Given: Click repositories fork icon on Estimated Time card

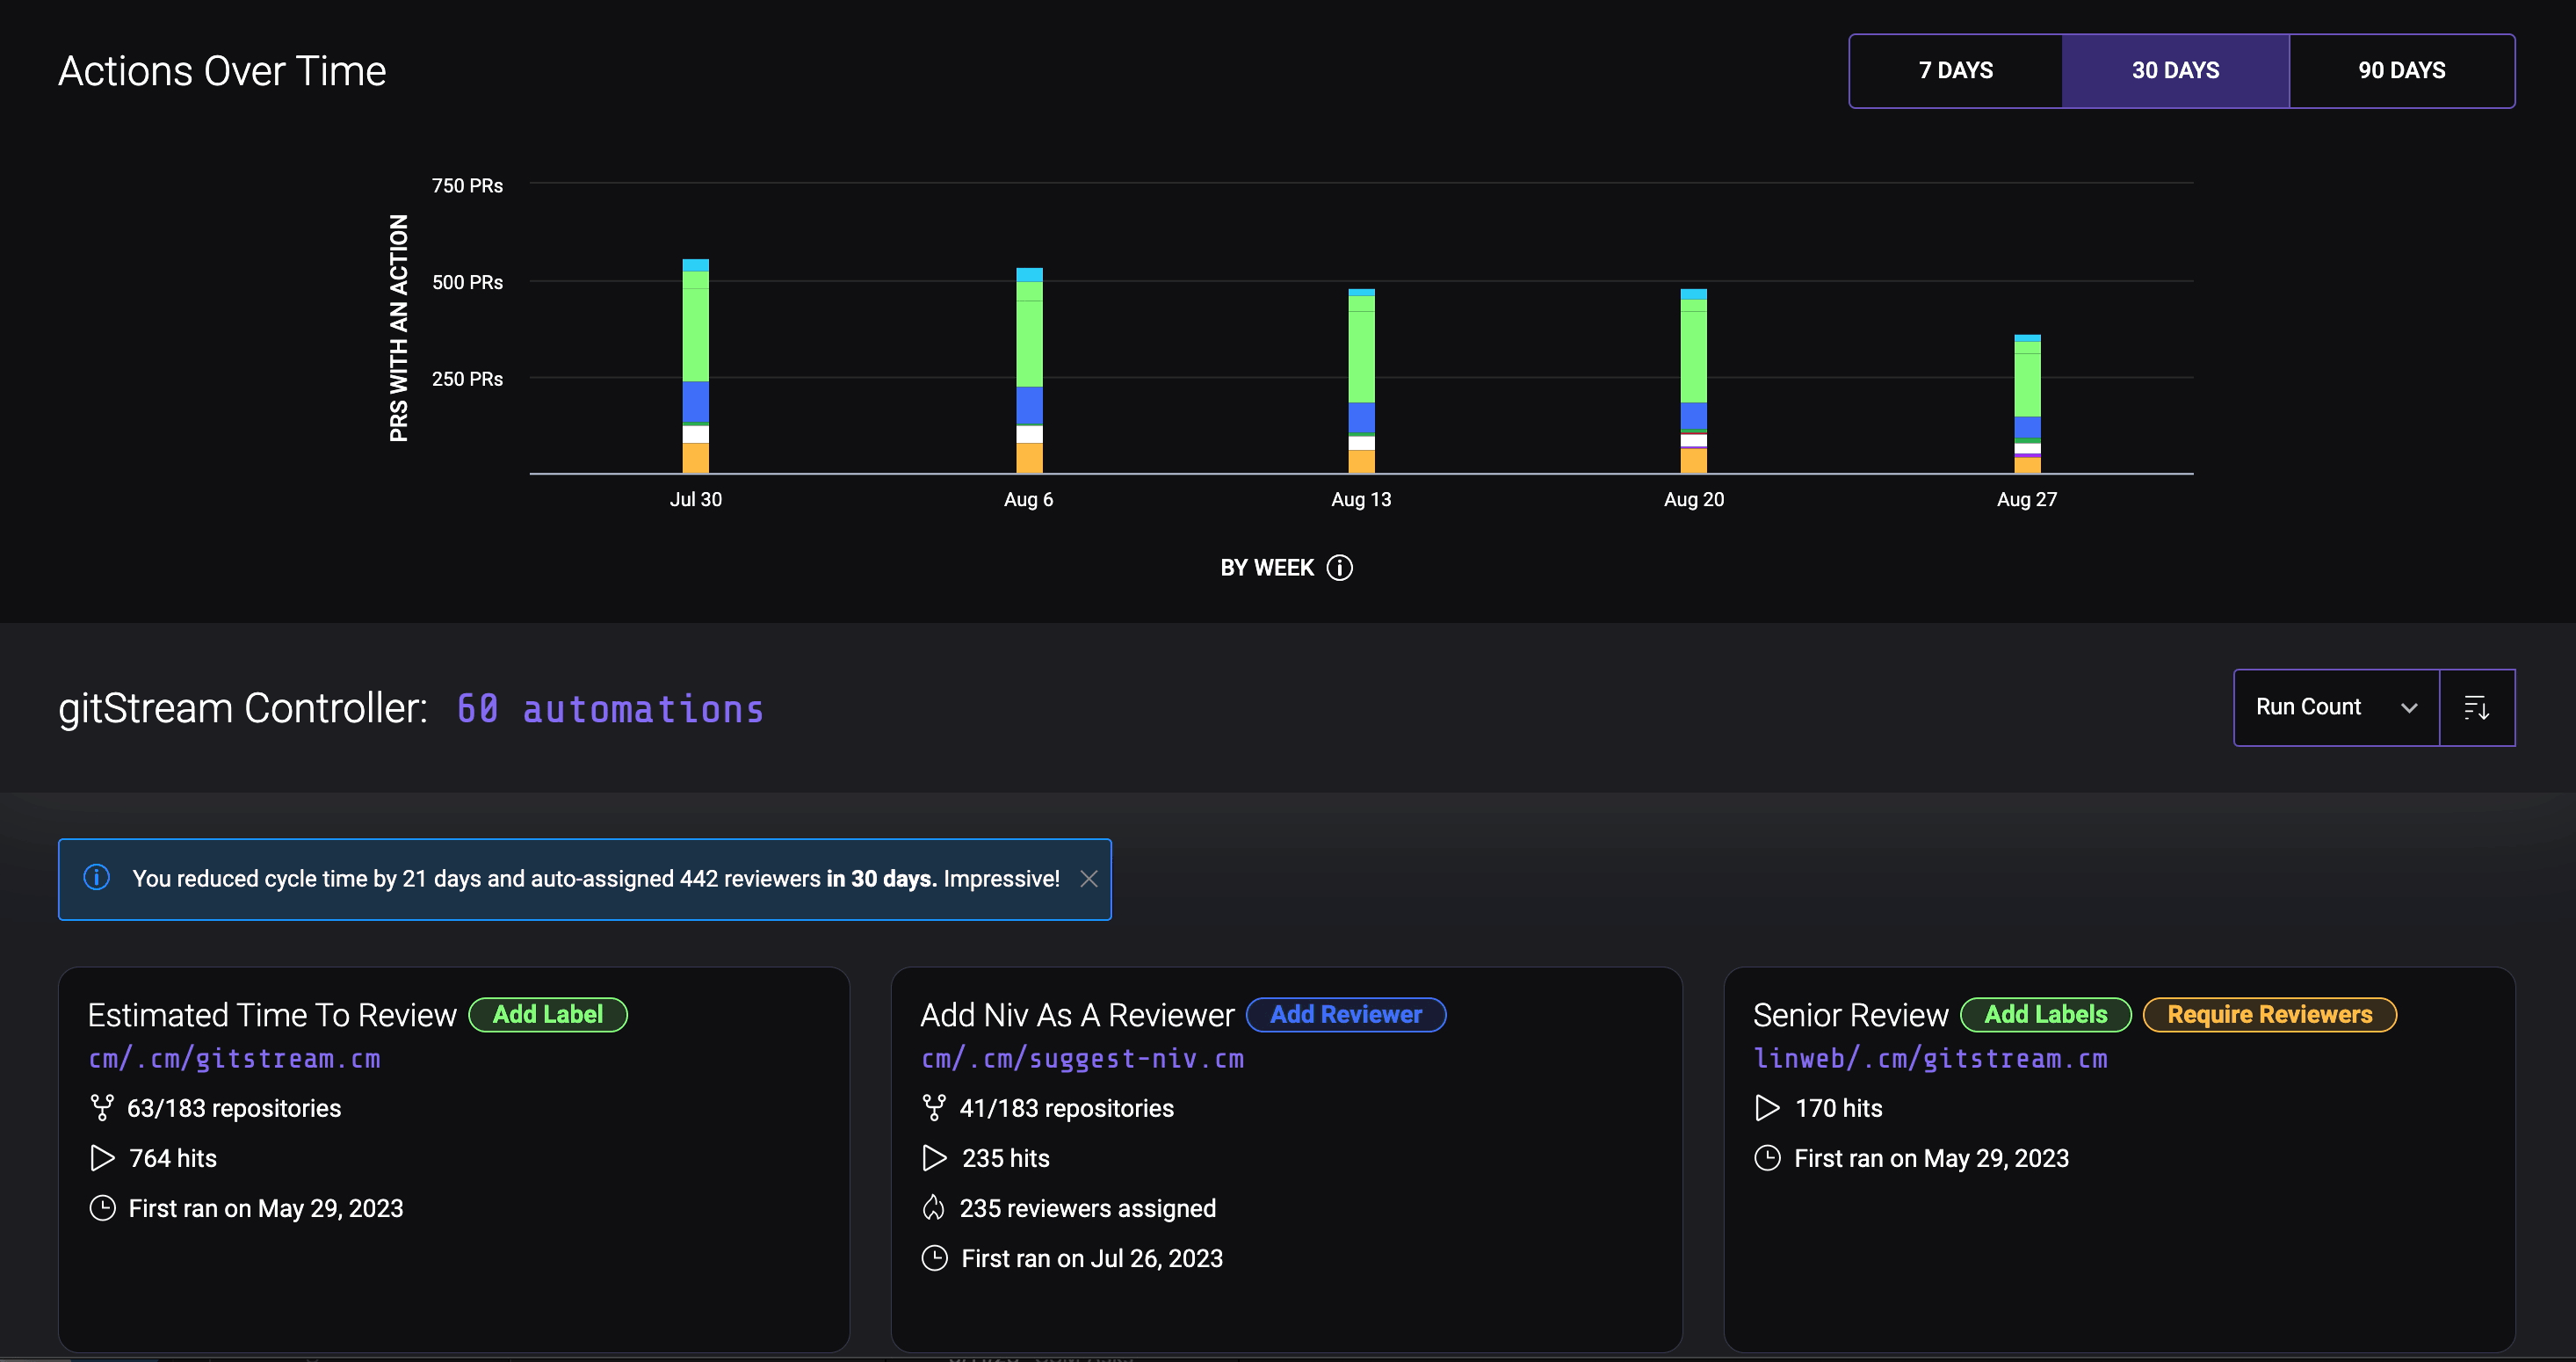Looking at the screenshot, I should tap(102, 1108).
